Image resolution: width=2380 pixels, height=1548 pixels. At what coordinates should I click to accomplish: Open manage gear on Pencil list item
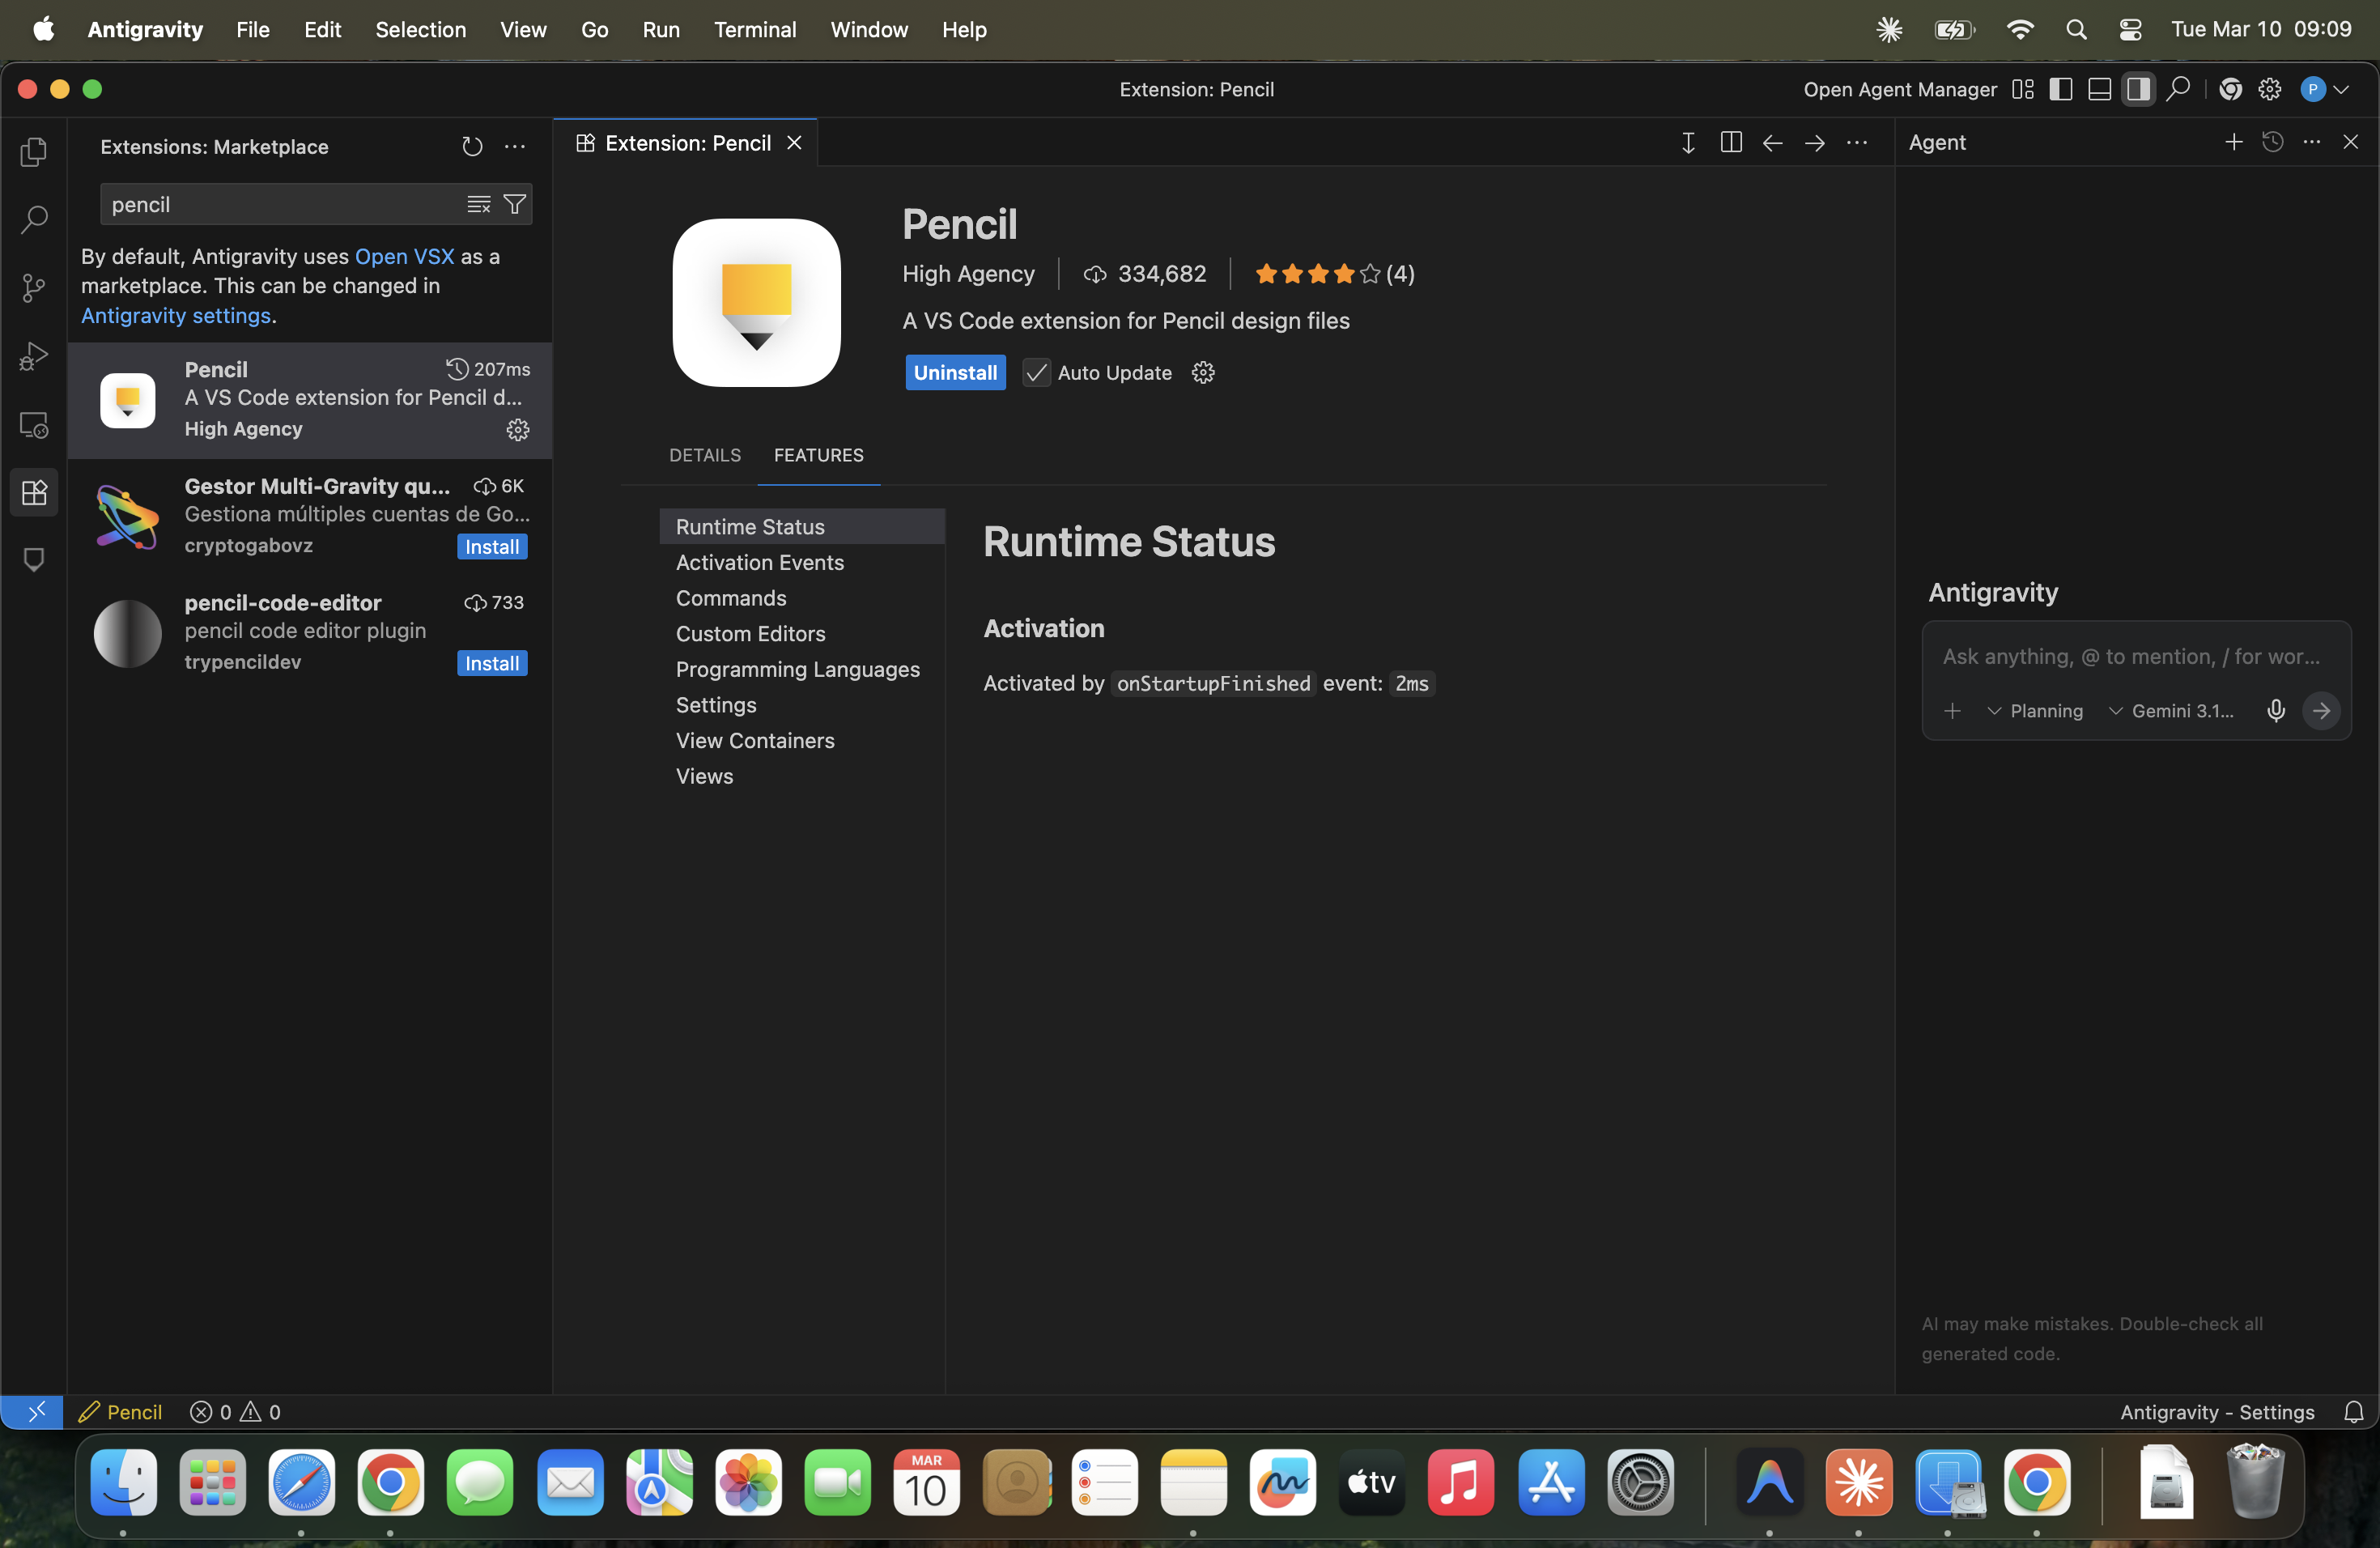pyautogui.click(x=518, y=430)
